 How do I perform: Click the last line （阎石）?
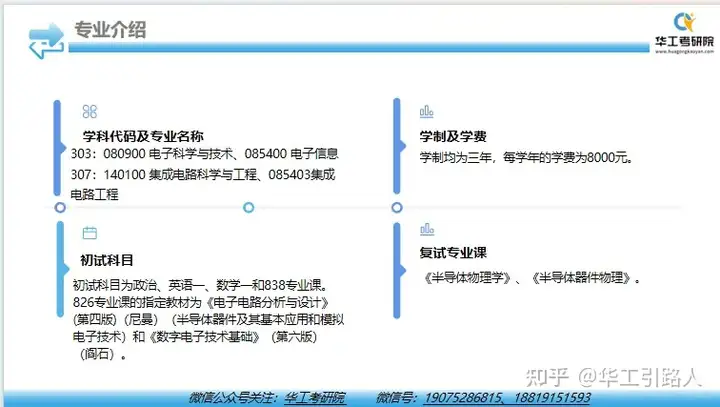pos(103,354)
